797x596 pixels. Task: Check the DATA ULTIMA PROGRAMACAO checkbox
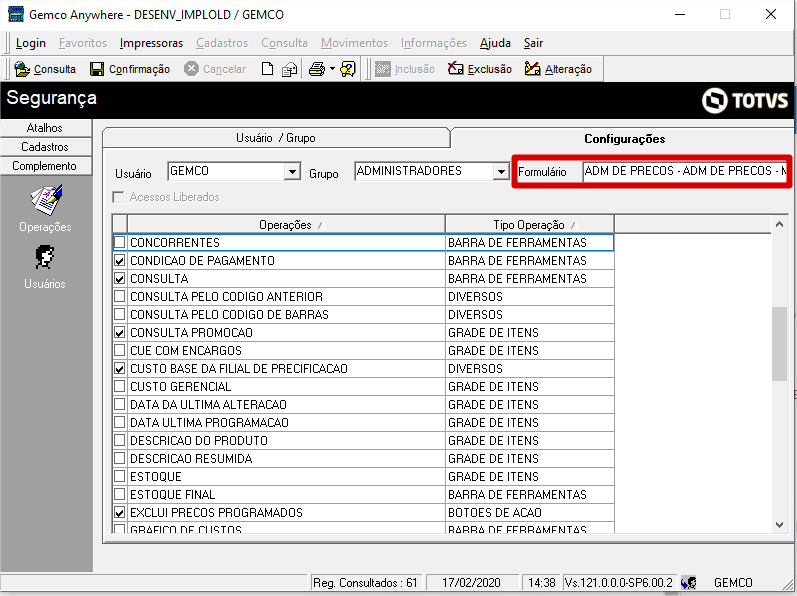pyautogui.click(x=119, y=422)
